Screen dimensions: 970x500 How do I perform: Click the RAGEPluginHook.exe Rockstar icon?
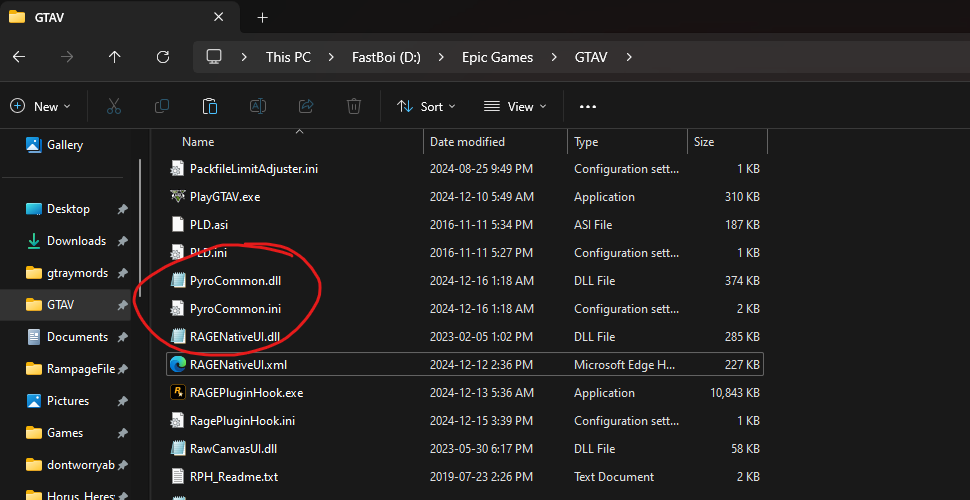[x=178, y=392]
